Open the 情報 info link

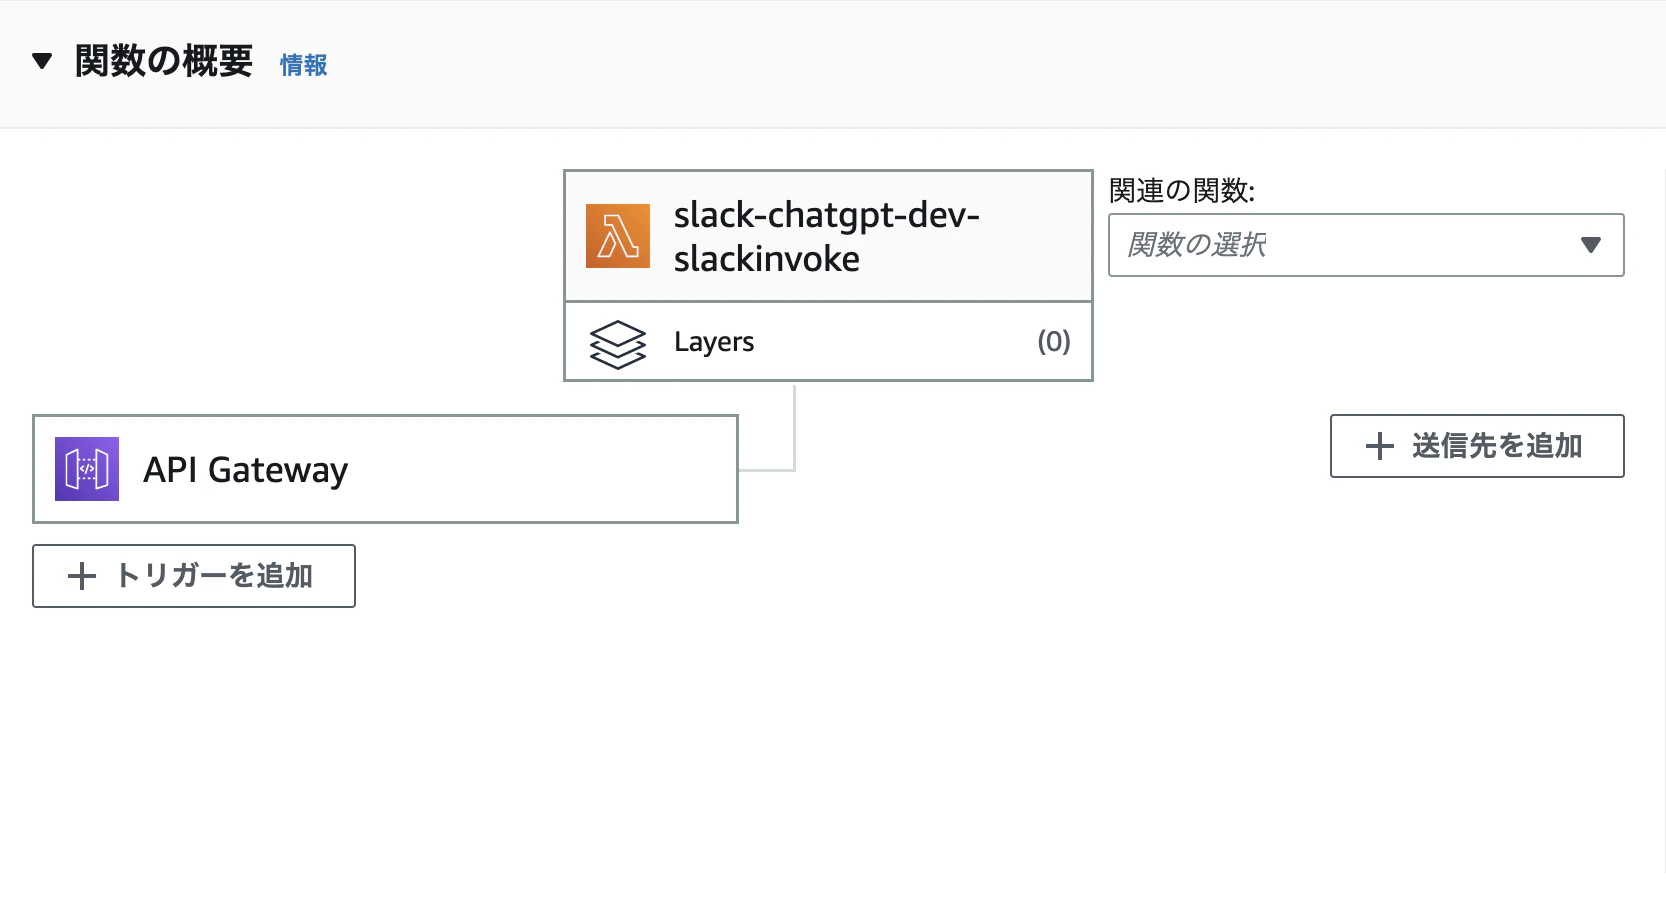pyautogui.click(x=303, y=65)
